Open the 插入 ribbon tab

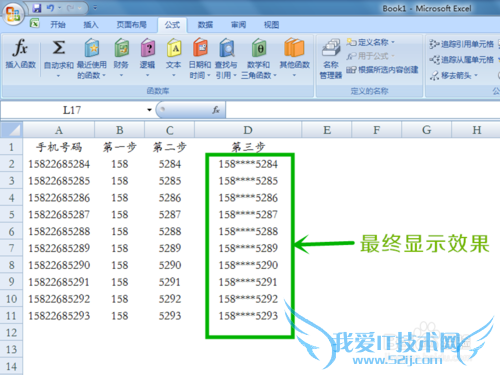point(91,25)
